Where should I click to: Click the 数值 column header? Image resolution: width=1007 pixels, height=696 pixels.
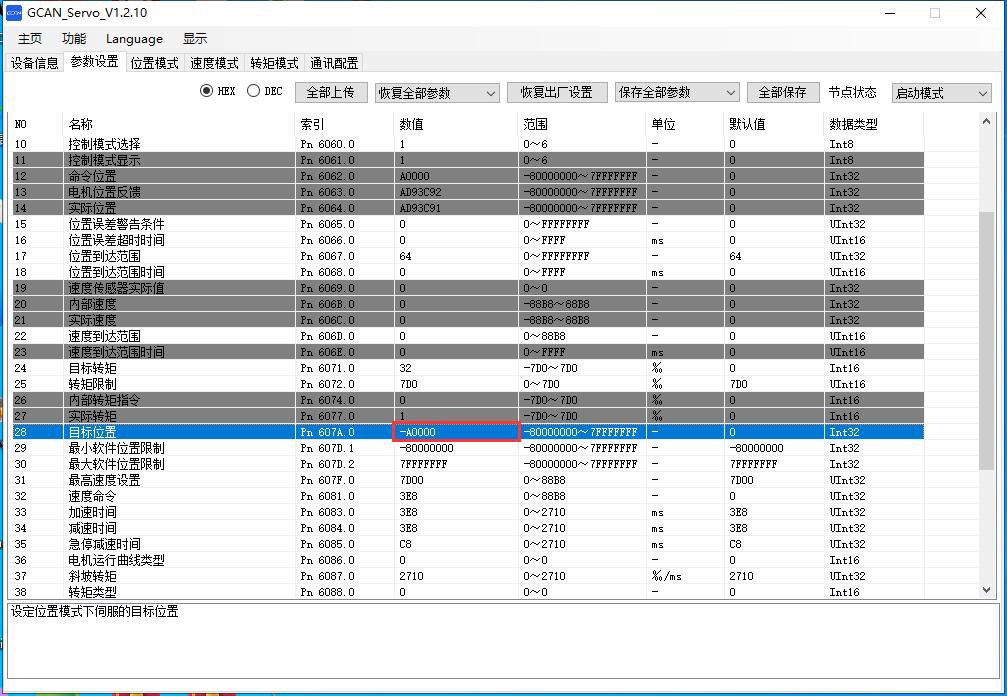tap(411, 124)
